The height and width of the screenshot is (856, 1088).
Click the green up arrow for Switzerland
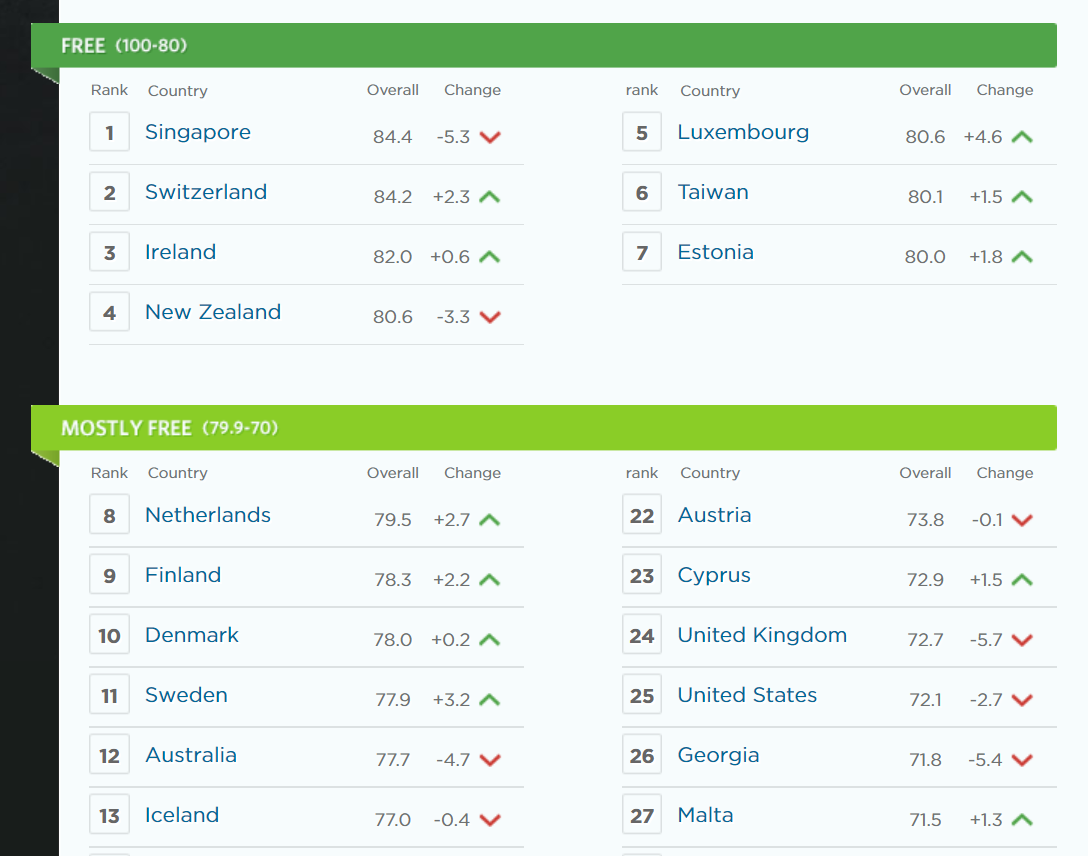tap(490, 197)
